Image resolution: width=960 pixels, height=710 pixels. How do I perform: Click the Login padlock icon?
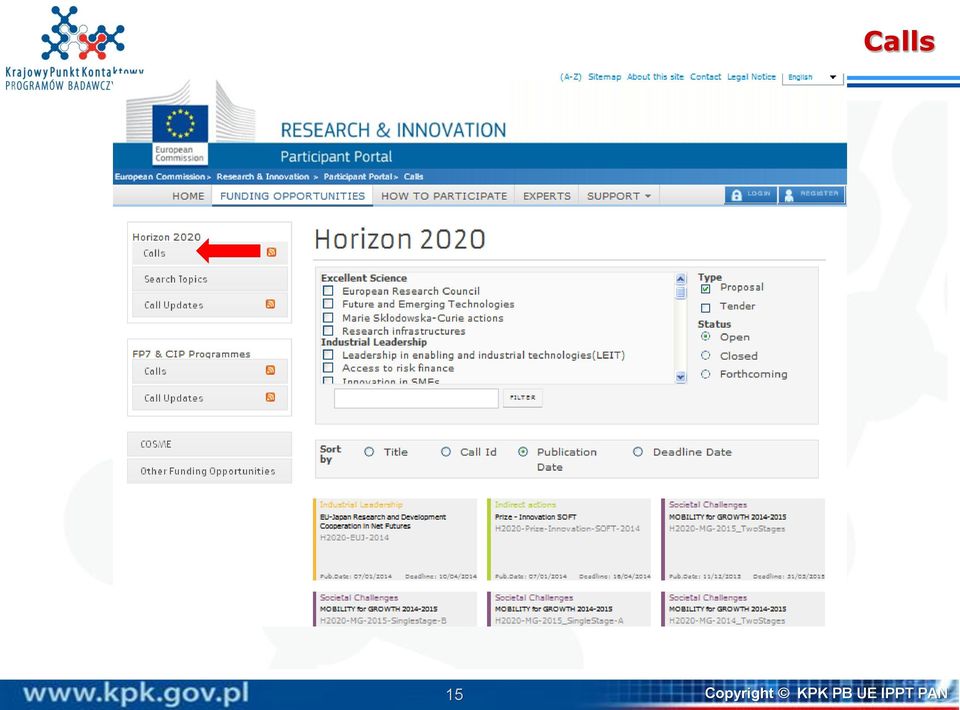737,195
